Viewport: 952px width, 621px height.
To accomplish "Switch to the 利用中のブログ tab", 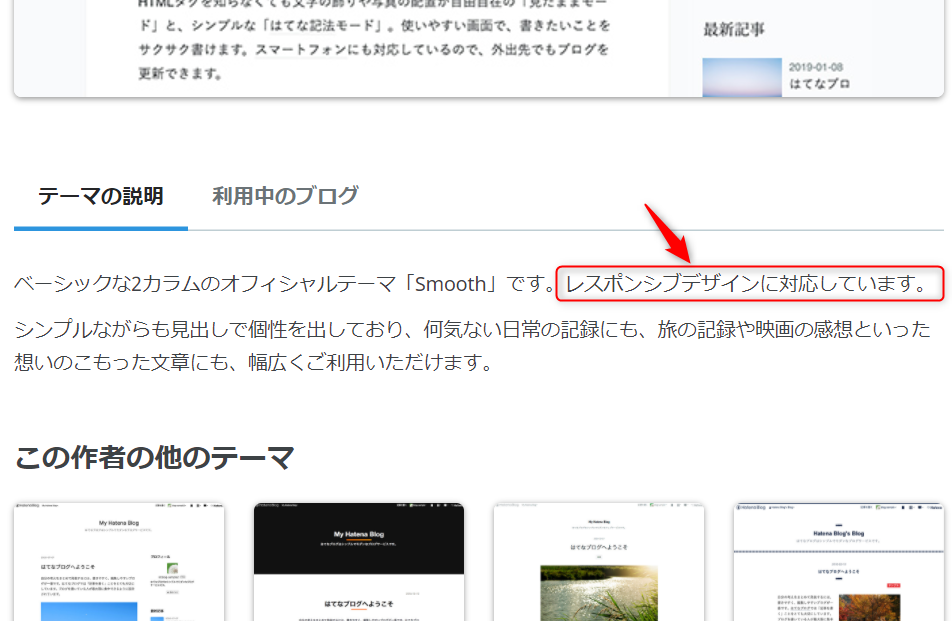I will tap(285, 196).
